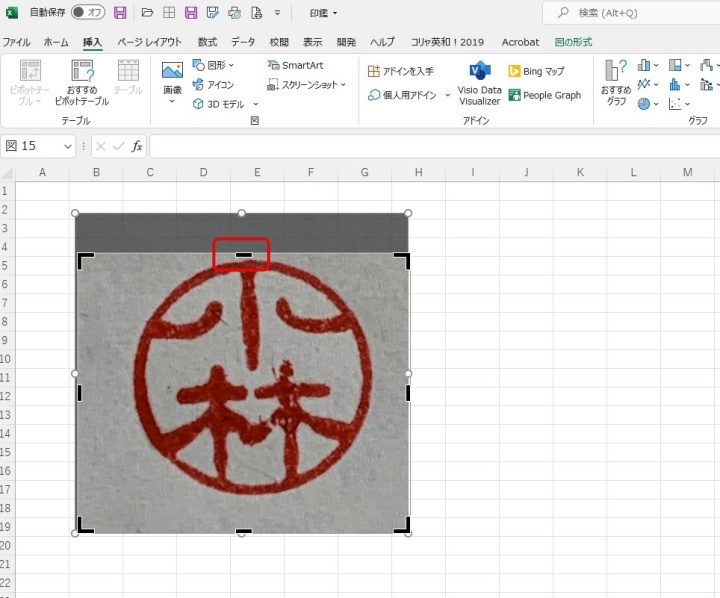720x598 pixels.
Task: Open the waterfall chart icon
Action: pyautogui.click(x=709, y=65)
